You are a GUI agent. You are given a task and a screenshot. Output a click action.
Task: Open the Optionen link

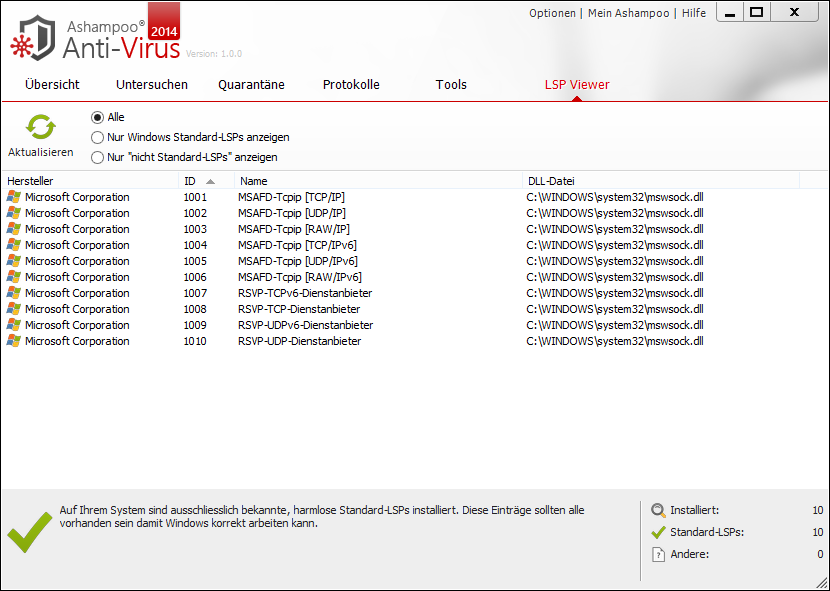coord(552,13)
